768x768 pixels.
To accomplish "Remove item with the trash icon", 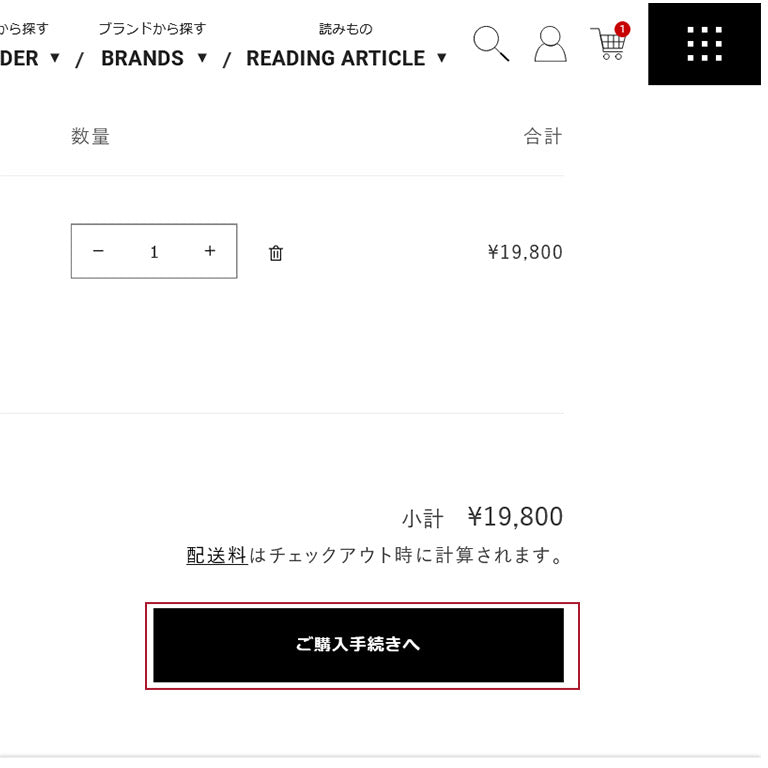I will (276, 253).
